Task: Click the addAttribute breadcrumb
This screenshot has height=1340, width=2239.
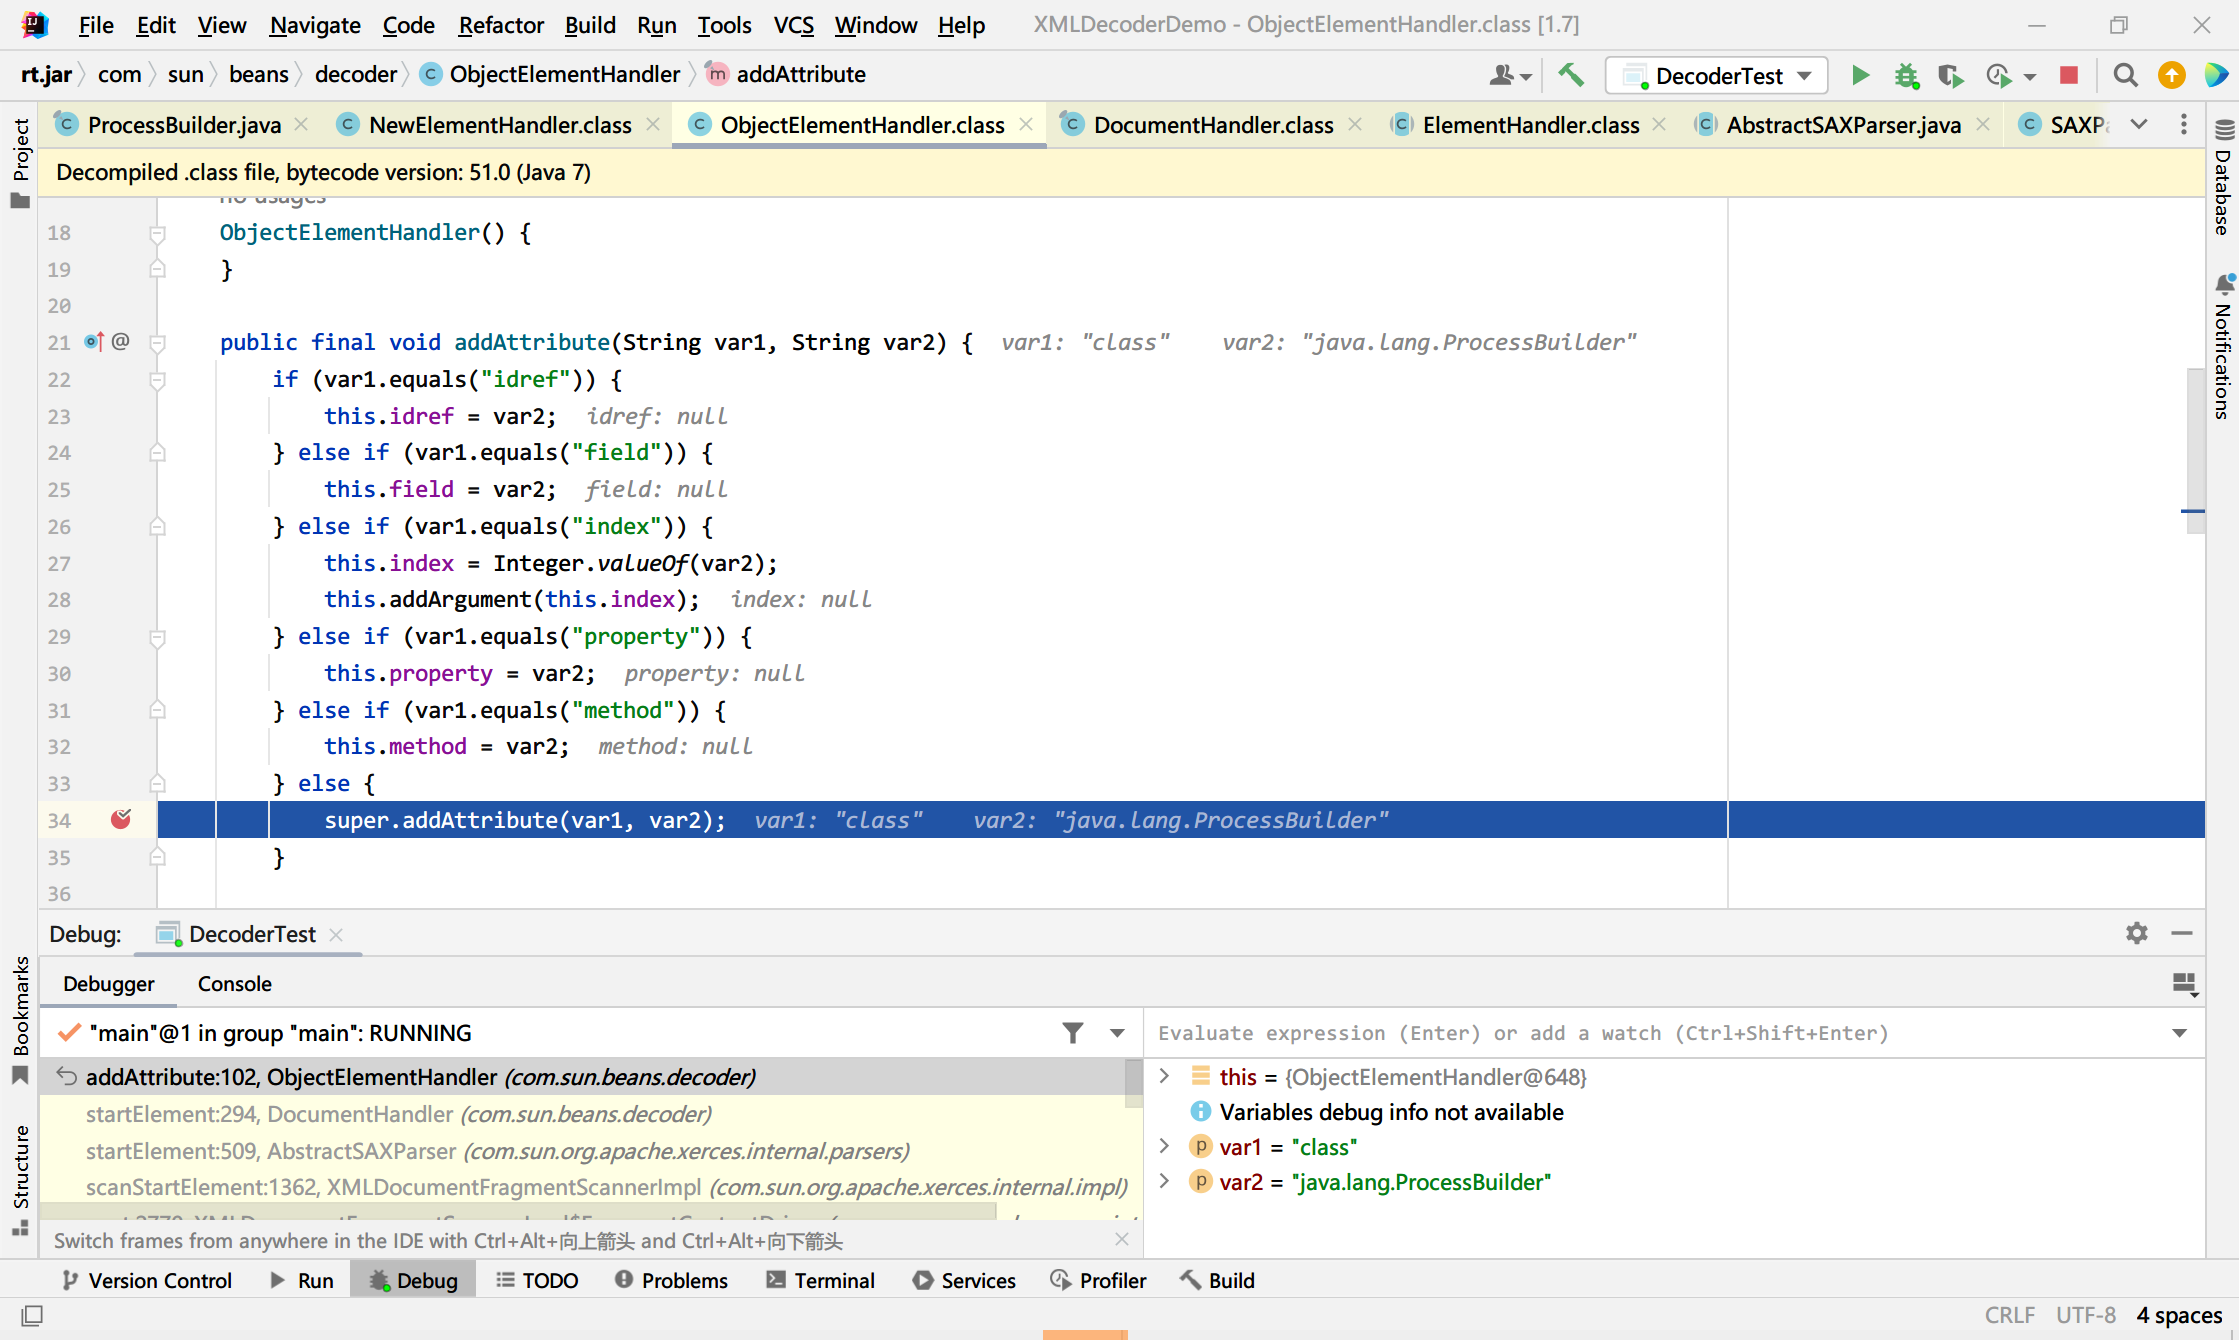Action: coord(786,75)
